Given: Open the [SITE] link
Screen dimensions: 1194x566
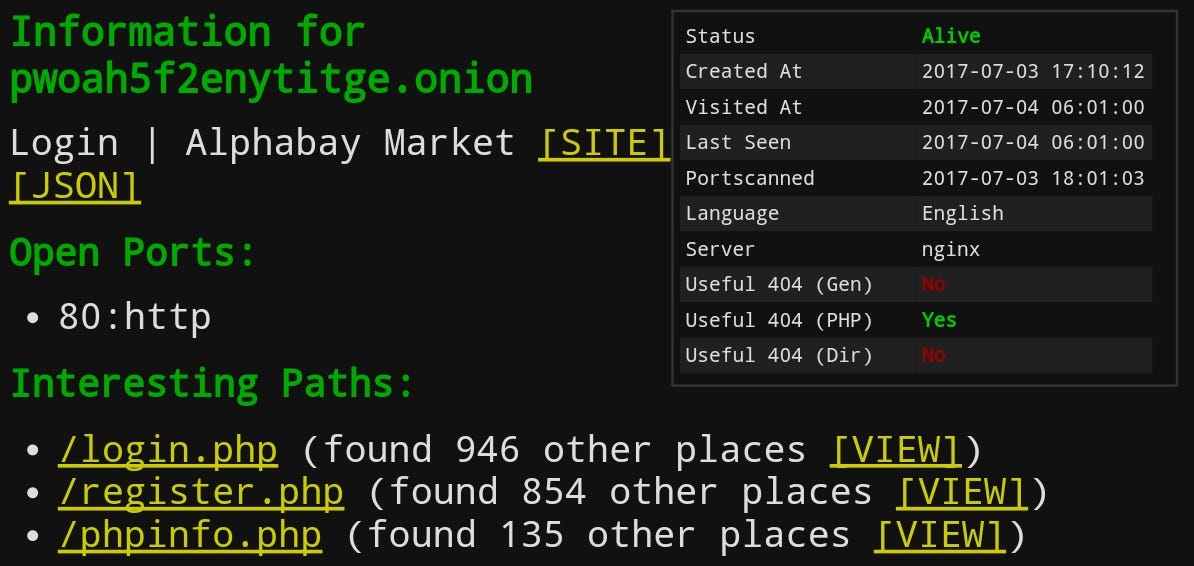Looking at the screenshot, I should coord(604,142).
